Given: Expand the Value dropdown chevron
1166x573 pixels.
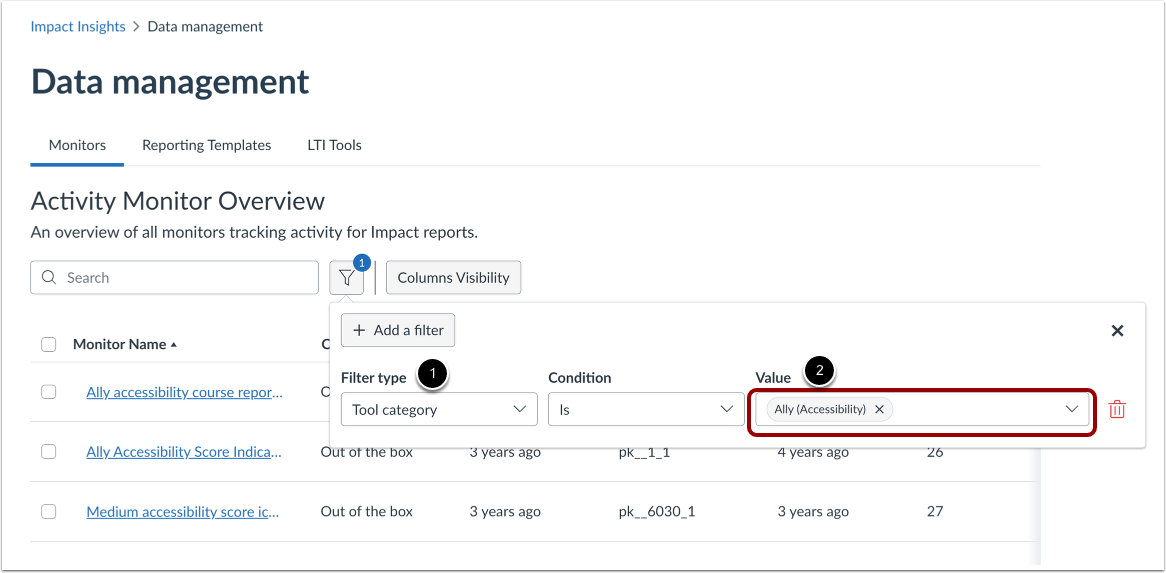Looking at the screenshot, I should click(1072, 409).
